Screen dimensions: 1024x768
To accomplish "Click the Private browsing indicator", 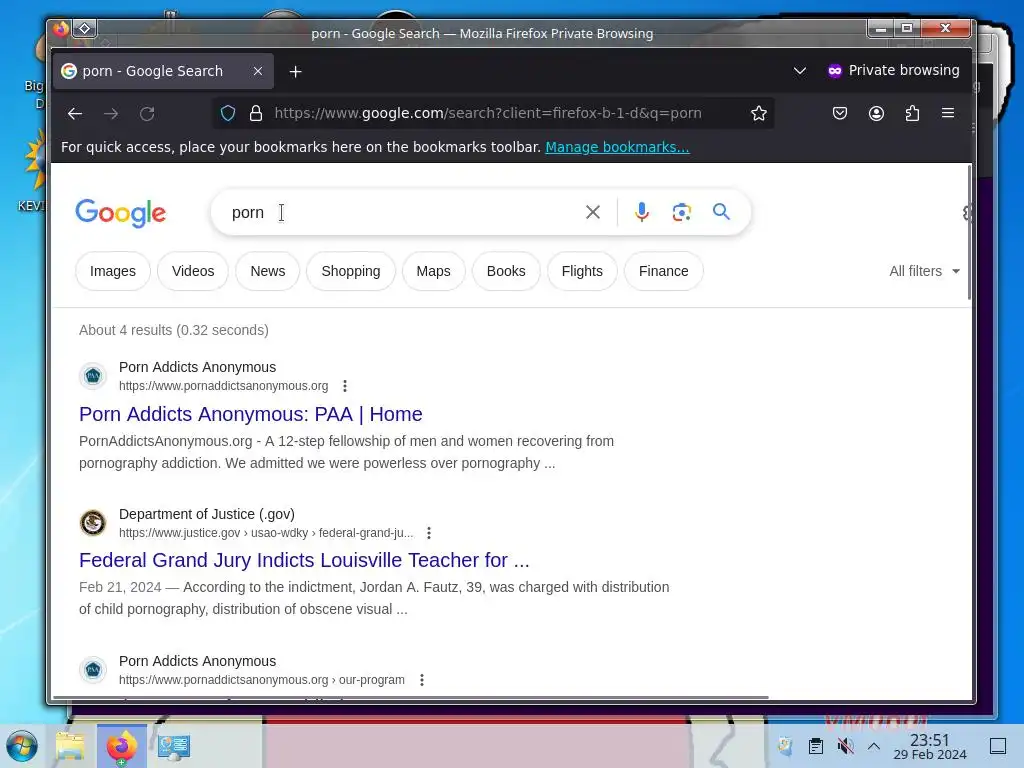I will 893,71.
